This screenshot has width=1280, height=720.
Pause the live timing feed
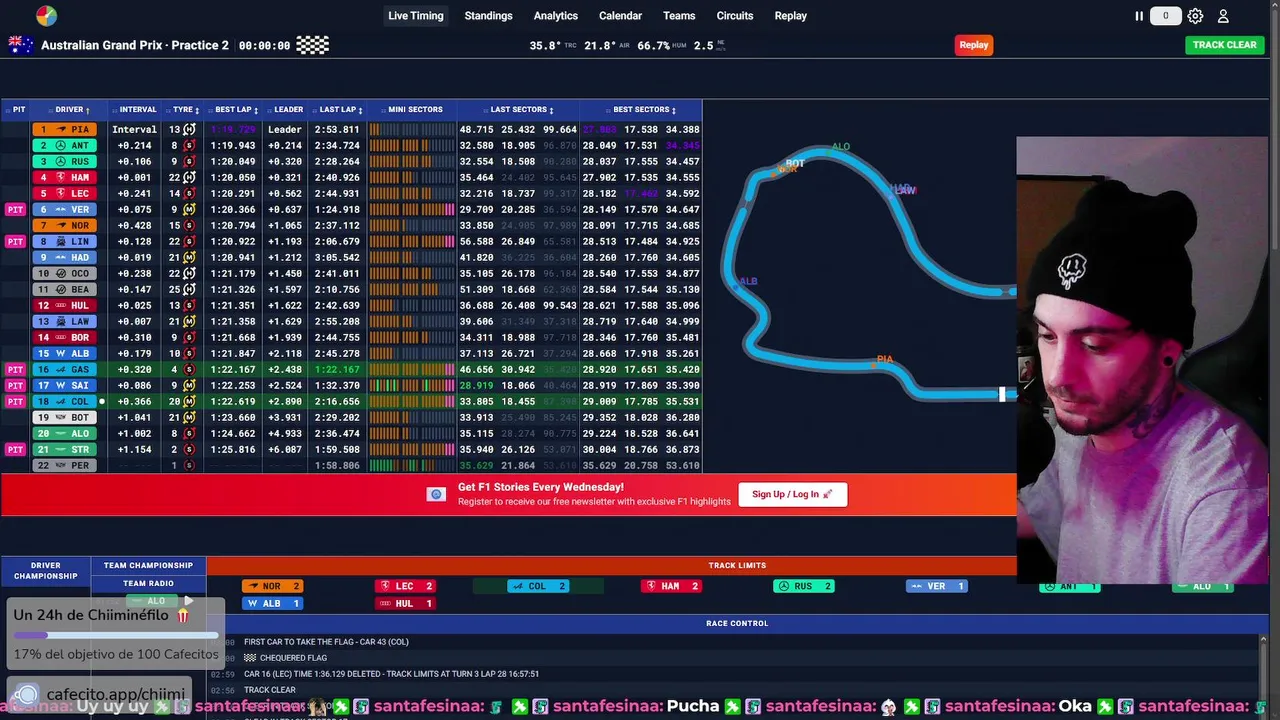pos(1139,16)
